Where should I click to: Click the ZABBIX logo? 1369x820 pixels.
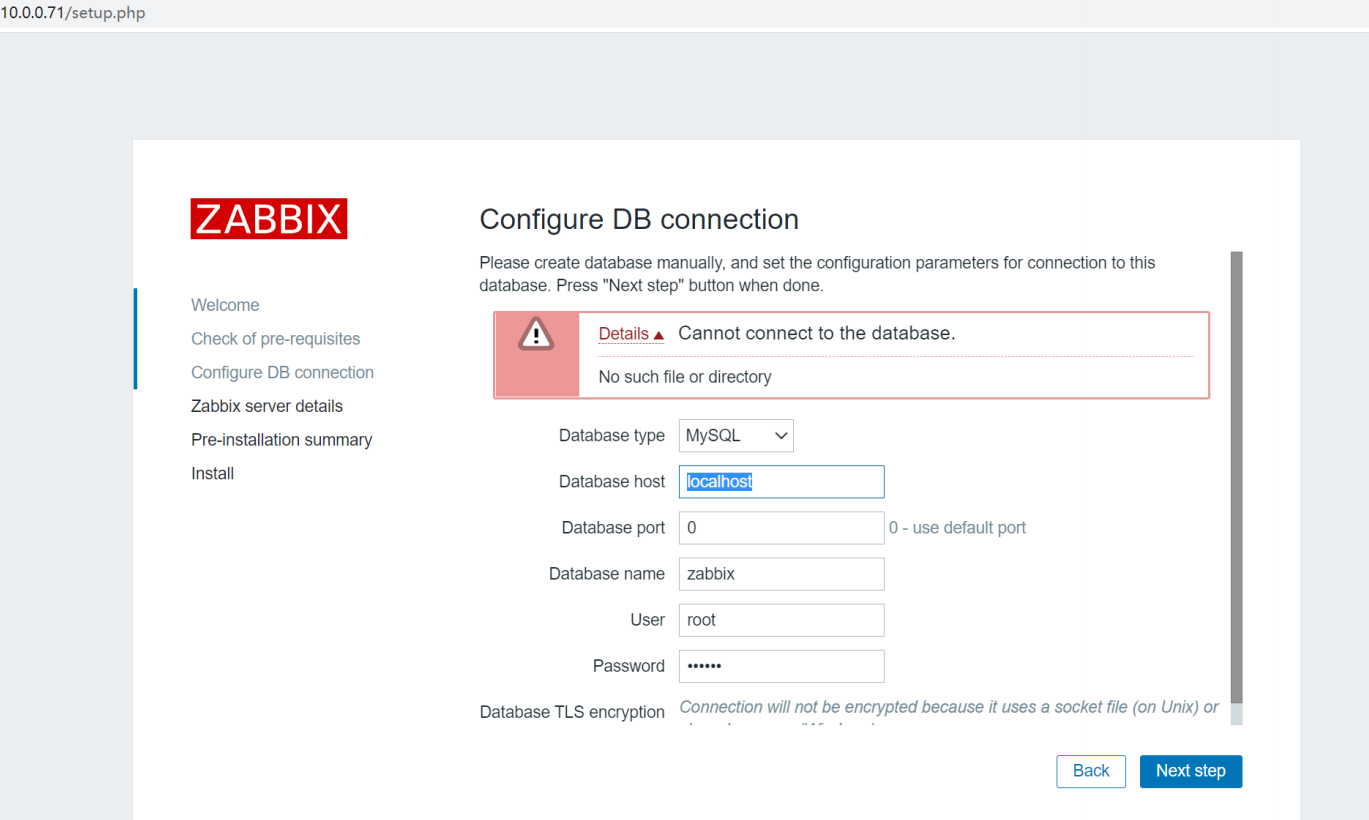pos(269,219)
